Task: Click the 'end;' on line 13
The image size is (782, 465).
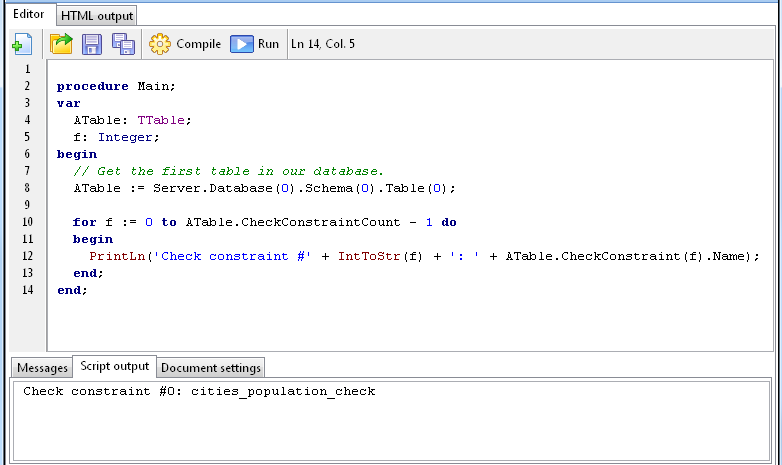Action: tap(88, 273)
